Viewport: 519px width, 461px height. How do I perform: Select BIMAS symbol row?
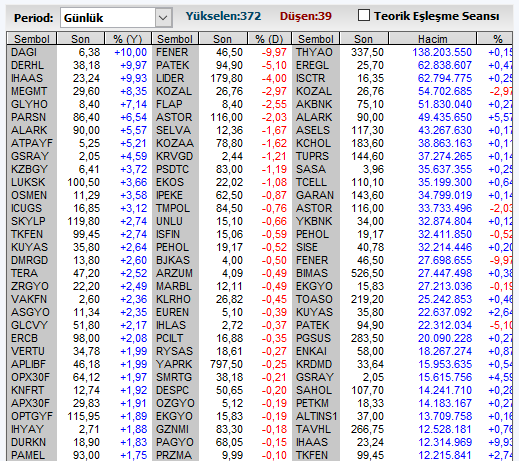[312, 273]
